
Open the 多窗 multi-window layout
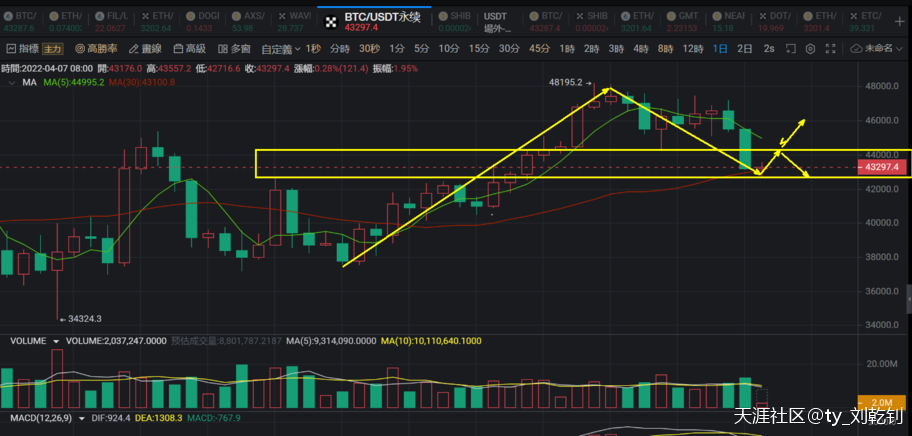pyautogui.click(x=234, y=48)
